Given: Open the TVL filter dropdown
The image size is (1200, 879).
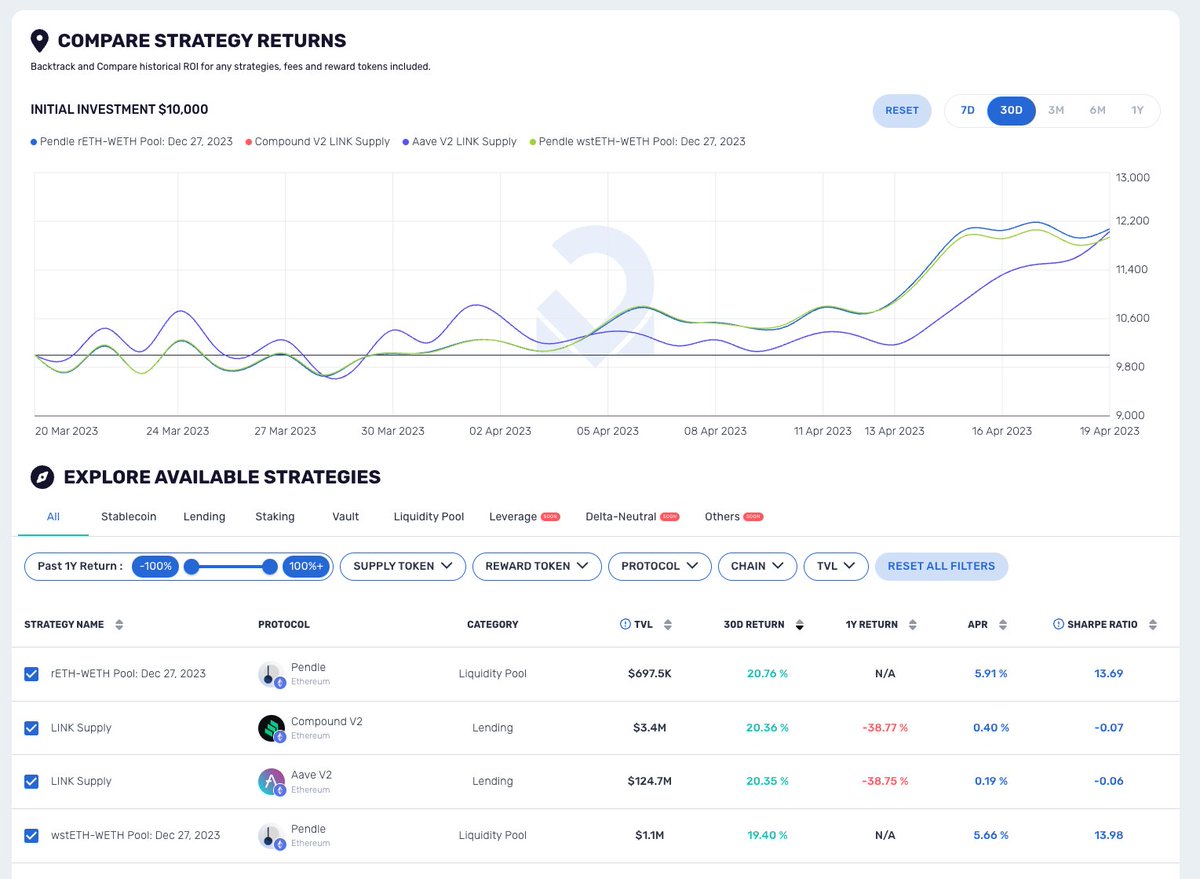Looking at the screenshot, I should (836, 566).
